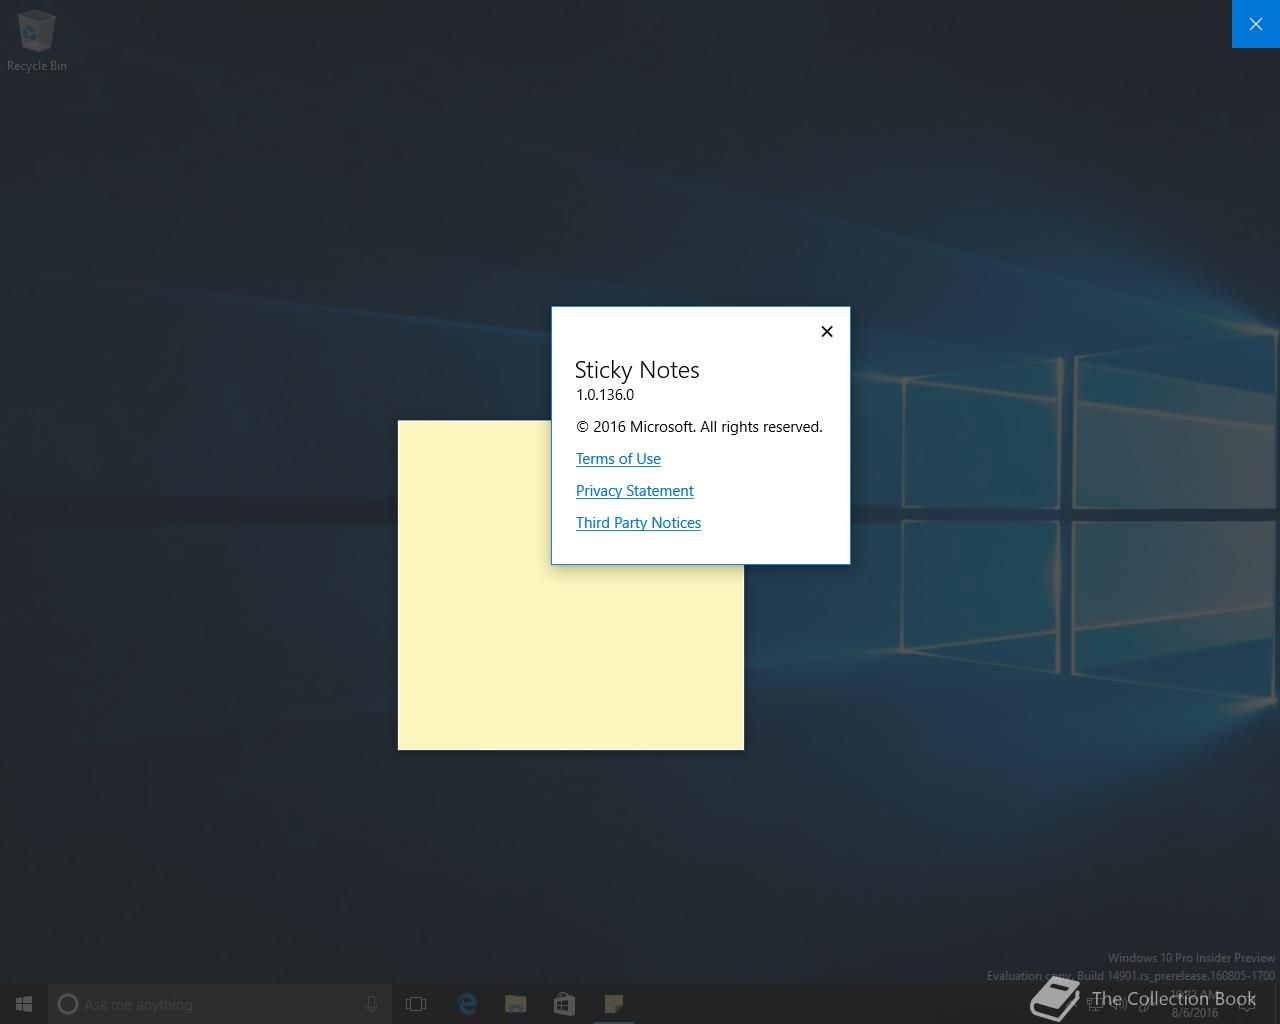Open the clock and date in the taskbar
This screenshot has width=1280, height=1024.
[x=1195, y=1004]
